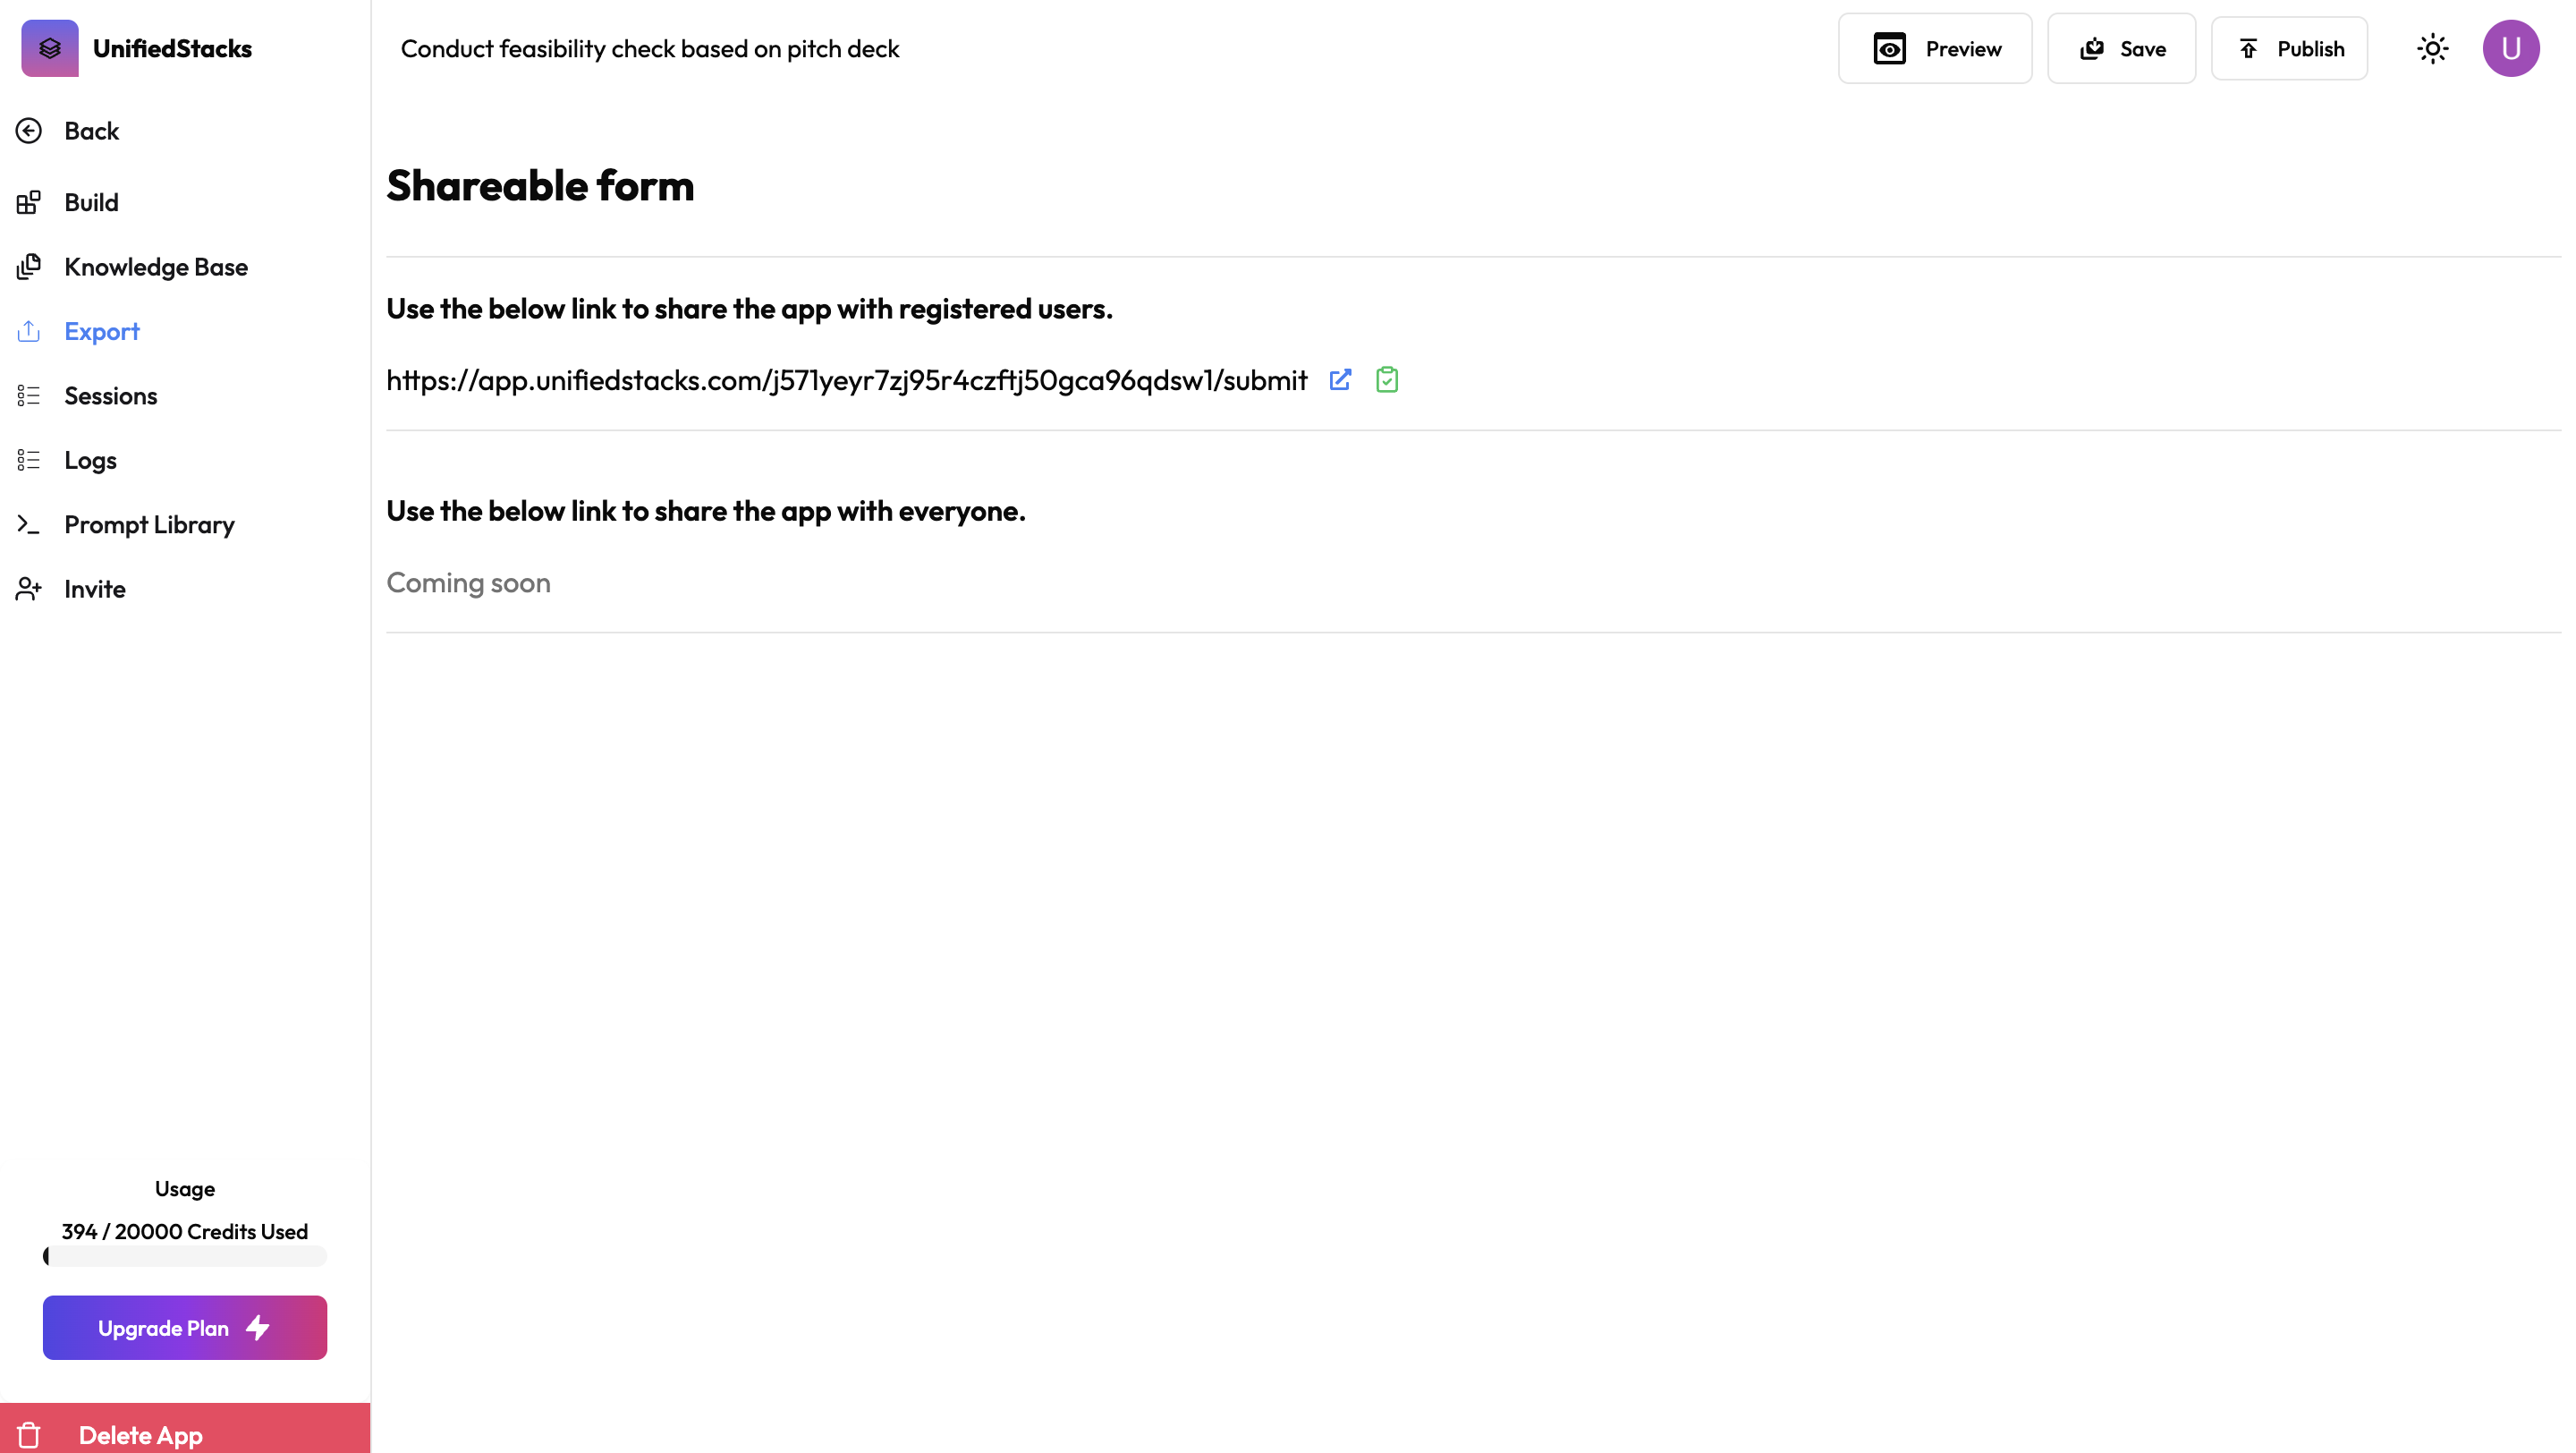Save the app
This screenshot has width=2576, height=1453.
pos(2120,49)
